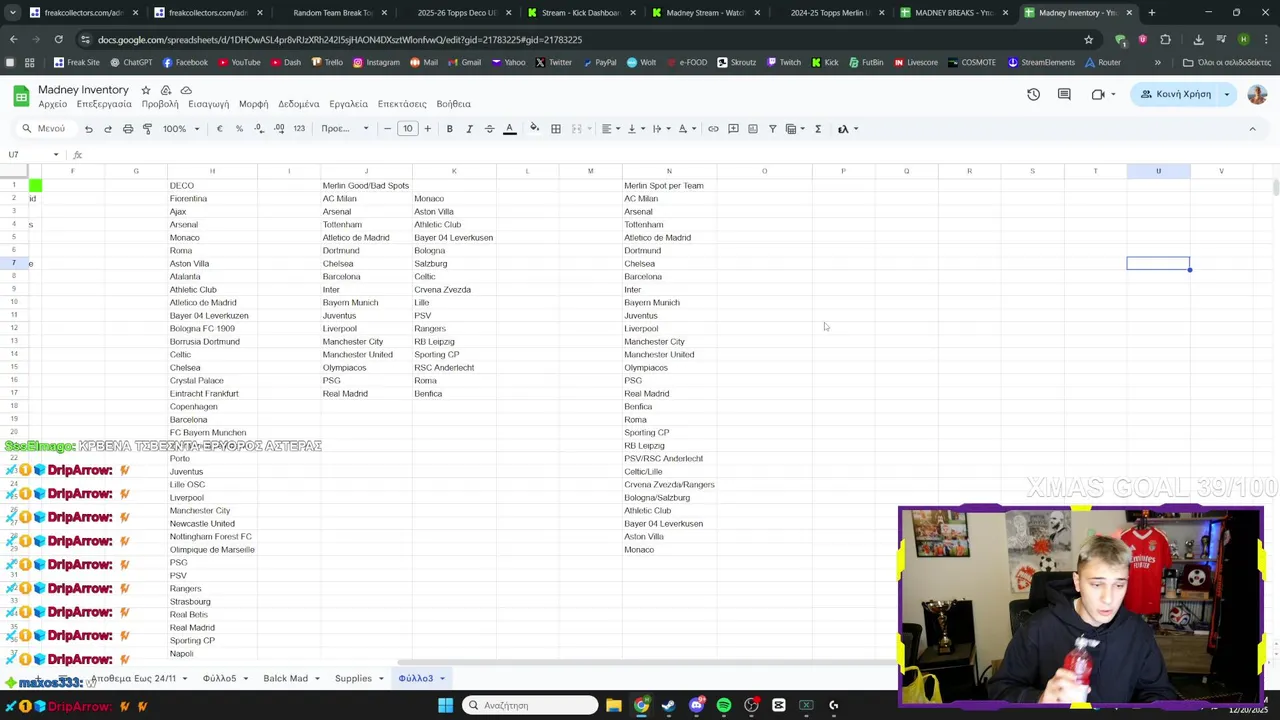Toggle strikethrough formatting
1280x720 pixels.
pos(489,129)
